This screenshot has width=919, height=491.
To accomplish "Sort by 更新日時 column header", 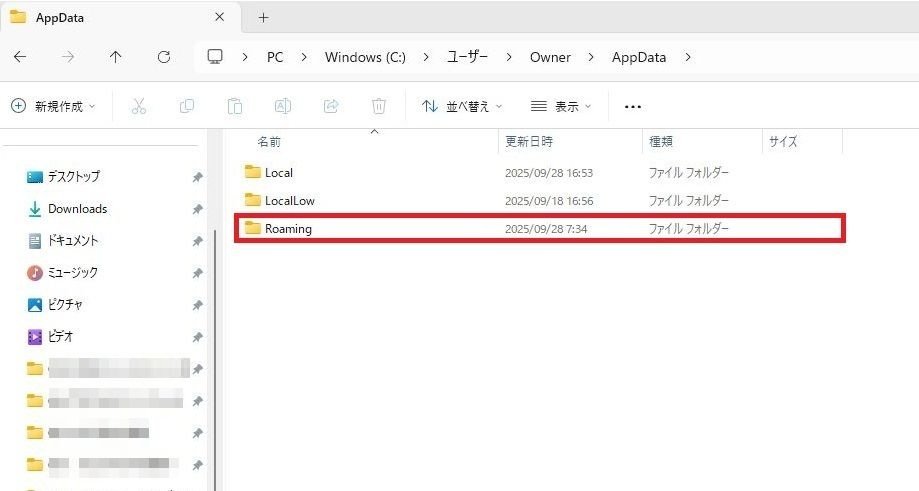I will tap(529, 142).
